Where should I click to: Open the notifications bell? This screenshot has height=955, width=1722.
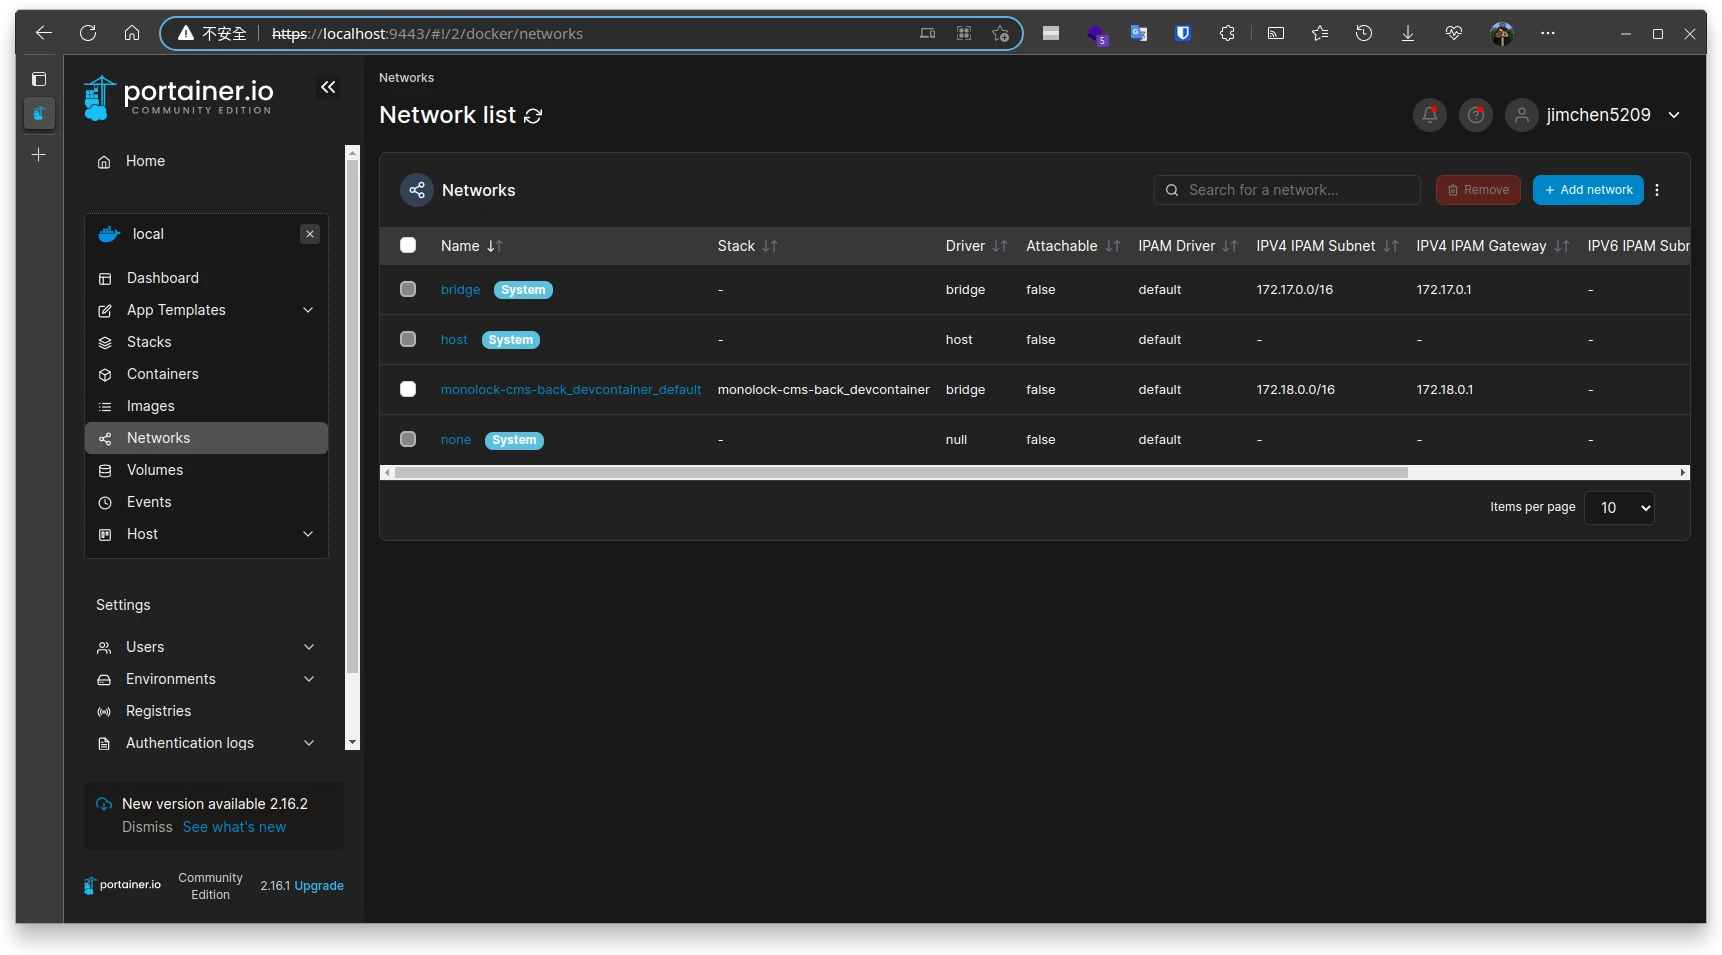pos(1429,115)
